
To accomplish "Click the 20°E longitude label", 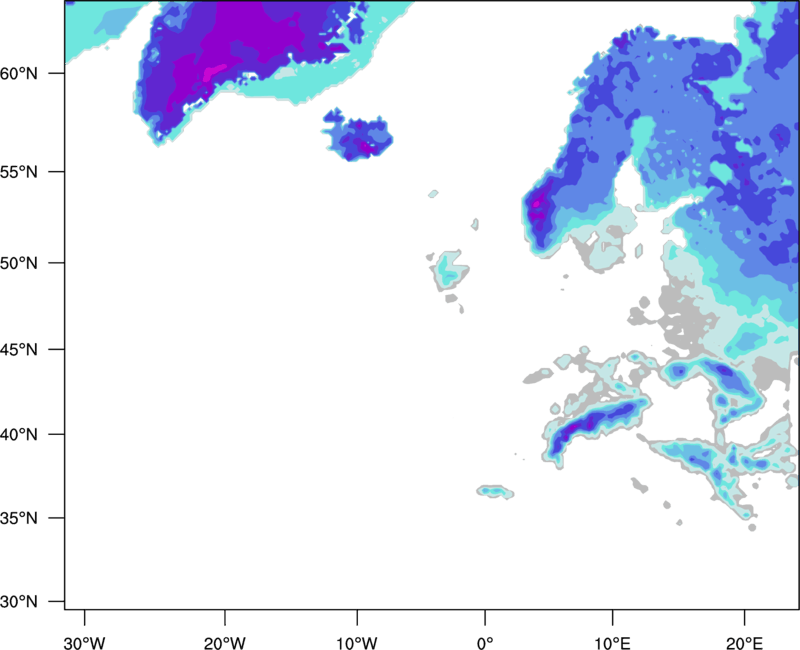I will pyautogui.click(x=744, y=643).
